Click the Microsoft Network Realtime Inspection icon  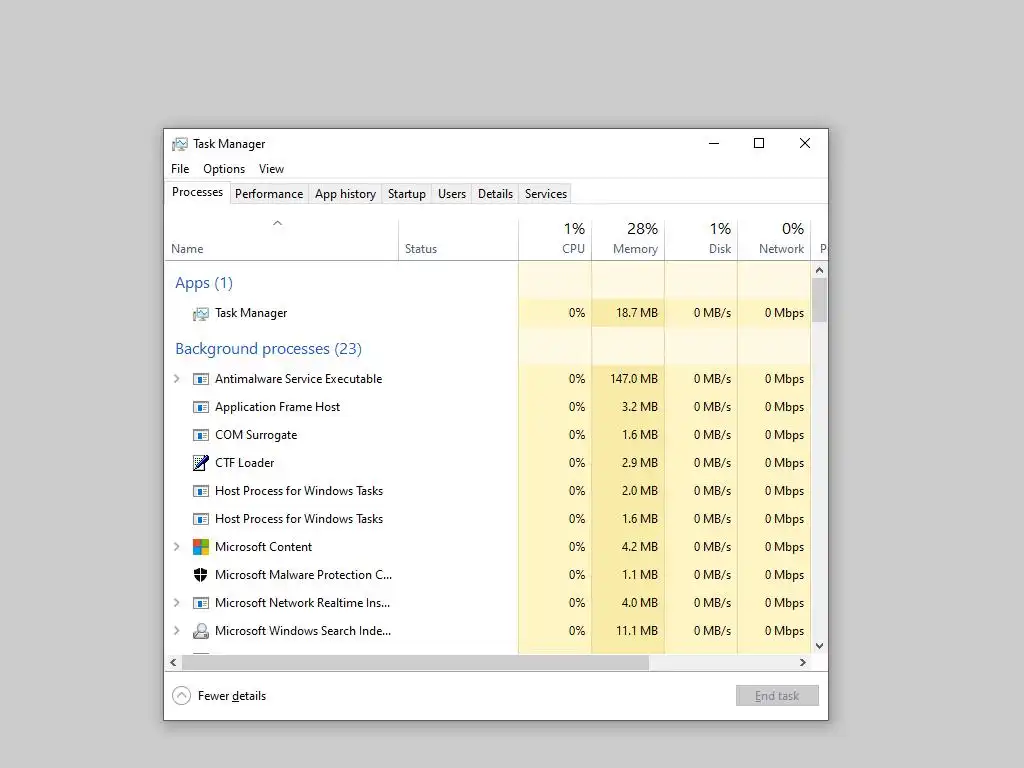click(200, 603)
